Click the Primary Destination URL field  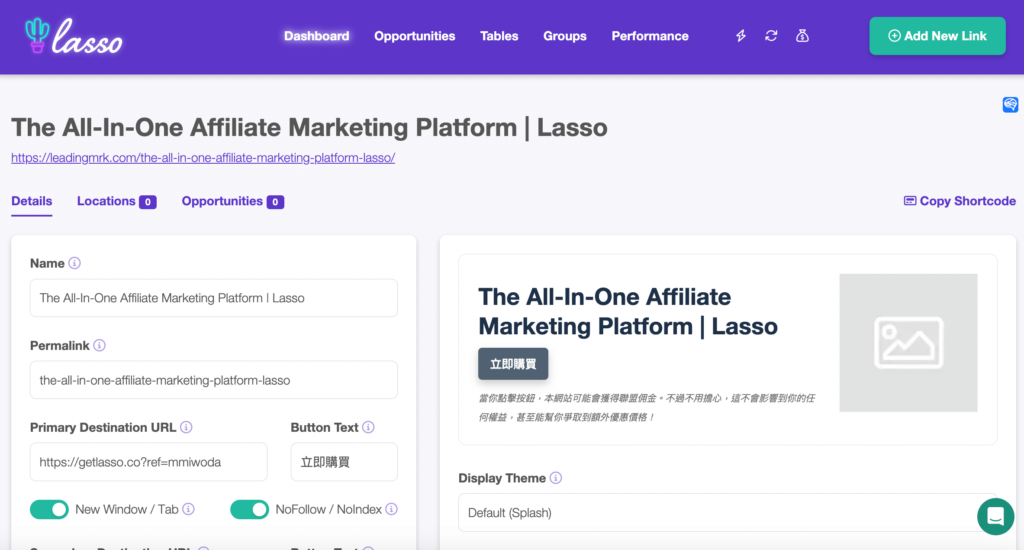(148, 462)
